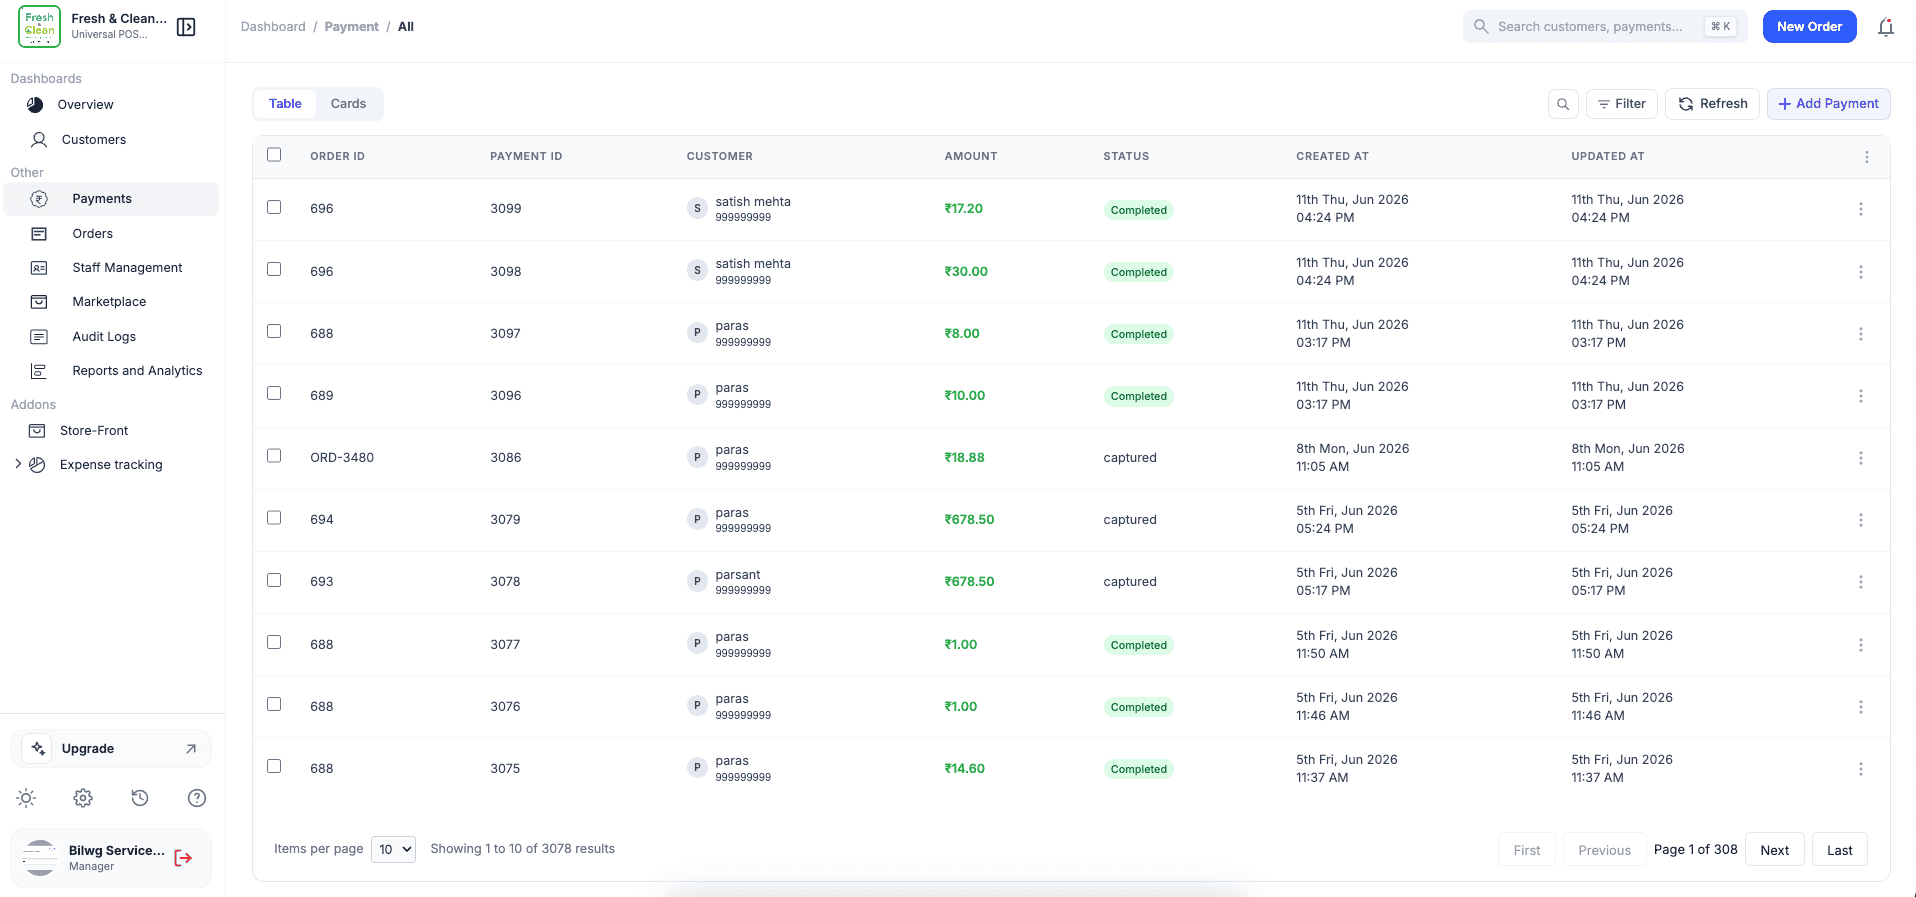Check the row for payment 3078
Screen dimensions: 1916x897
point(274,580)
